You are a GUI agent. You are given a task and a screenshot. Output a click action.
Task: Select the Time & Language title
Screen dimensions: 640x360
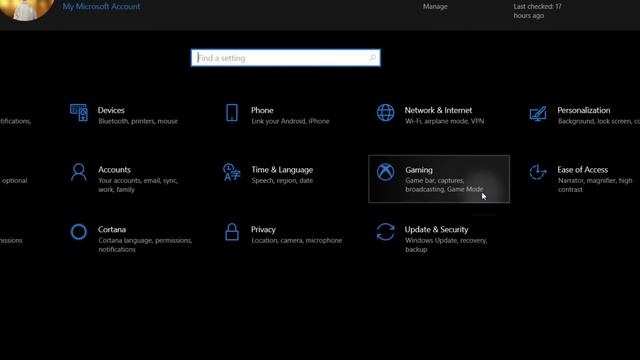282,169
